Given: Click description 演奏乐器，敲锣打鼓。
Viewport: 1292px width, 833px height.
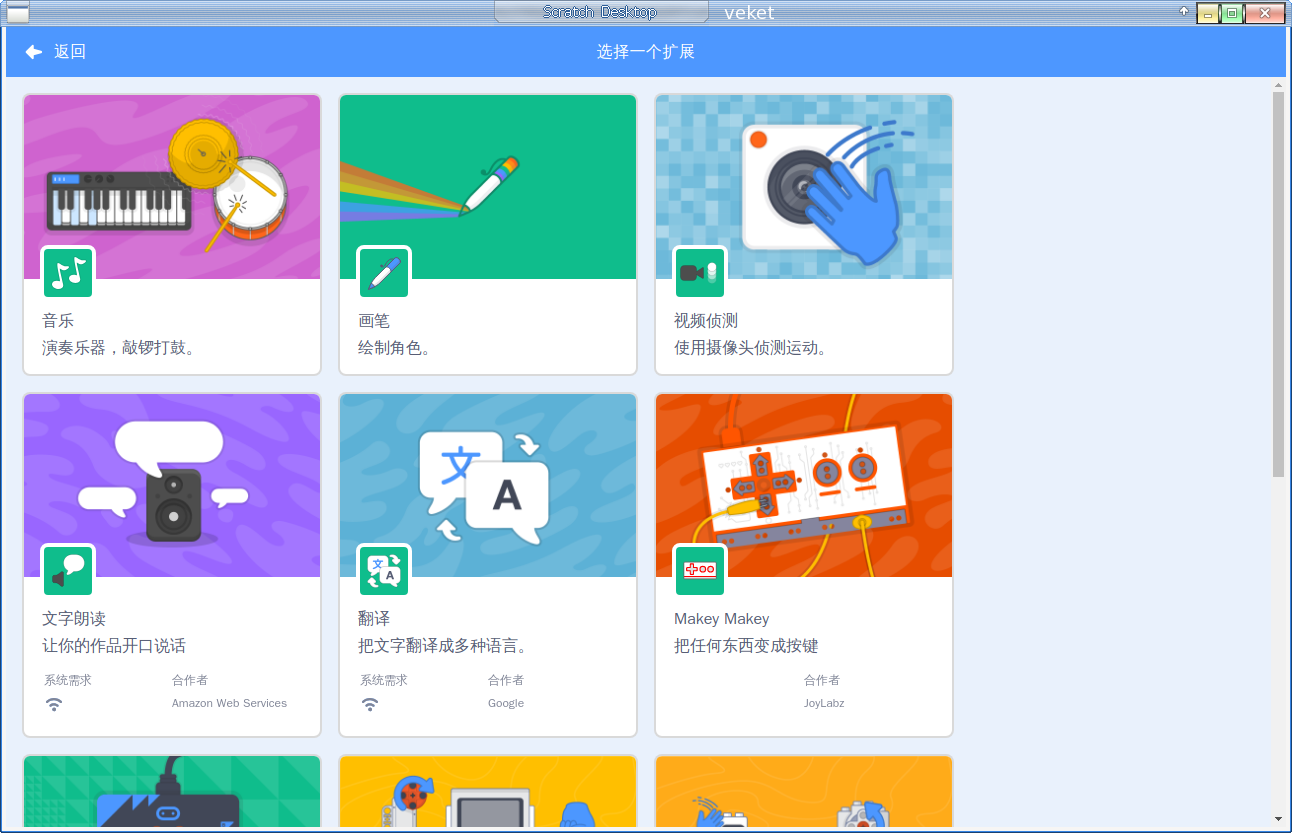Looking at the screenshot, I should click(x=121, y=348).
